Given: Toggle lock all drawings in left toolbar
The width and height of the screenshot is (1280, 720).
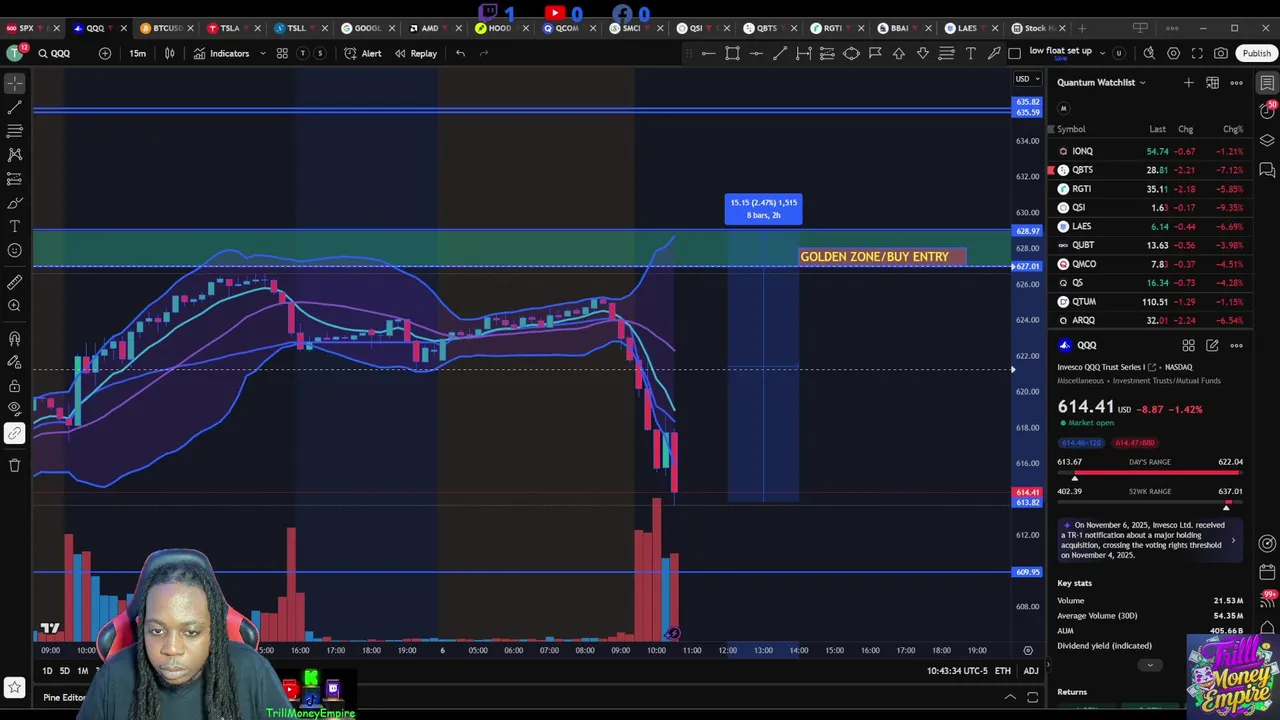Looking at the screenshot, I should [x=14, y=385].
